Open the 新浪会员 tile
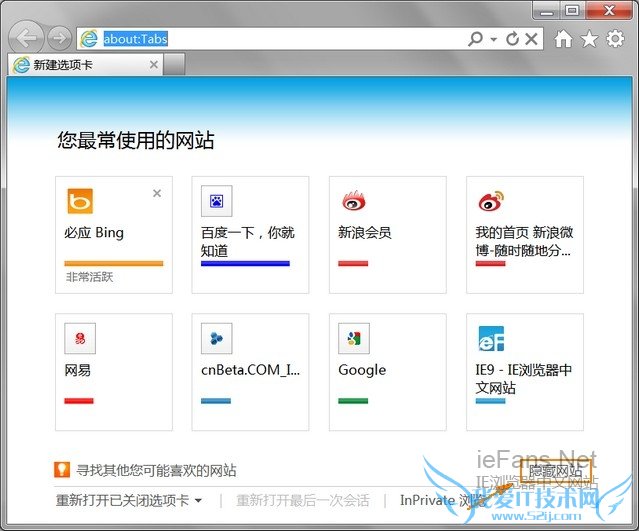639x531 pixels. pyautogui.click(x=388, y=235)
